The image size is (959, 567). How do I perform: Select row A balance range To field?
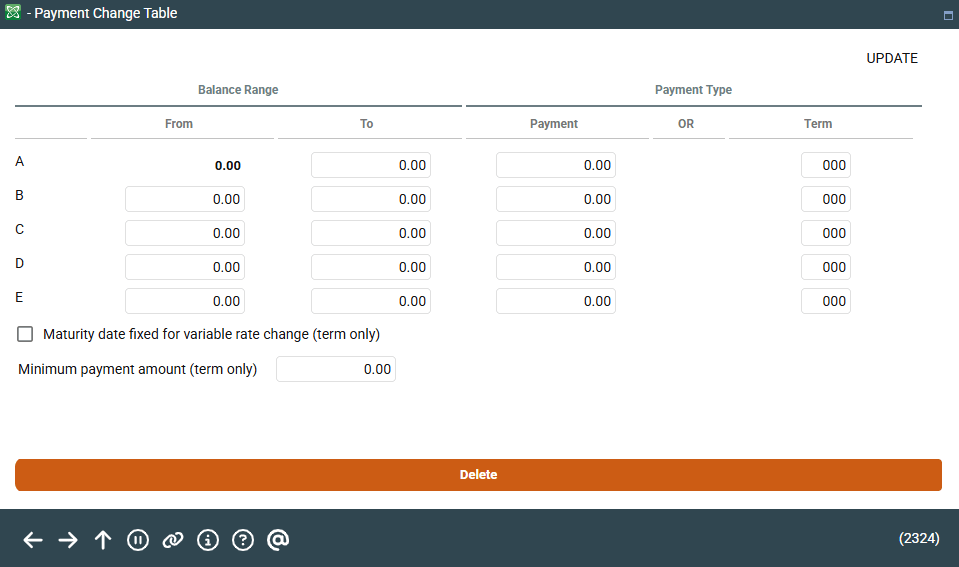coord(370,165)
